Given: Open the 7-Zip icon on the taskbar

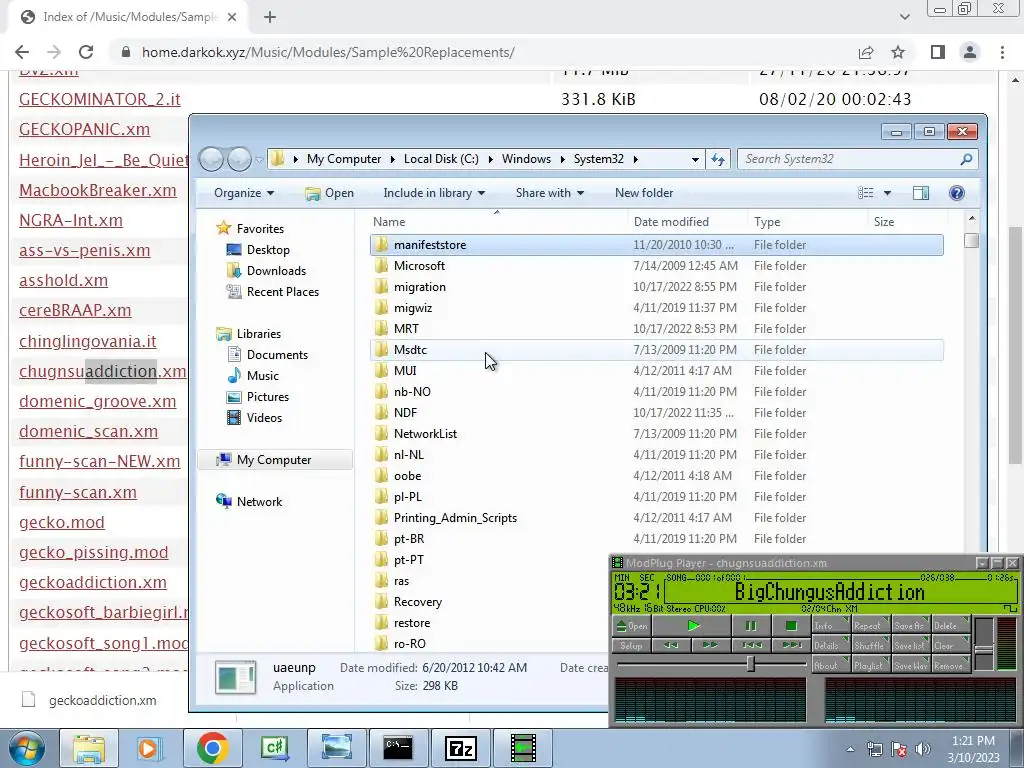Looking at the screenshot, I should (460, 748).
